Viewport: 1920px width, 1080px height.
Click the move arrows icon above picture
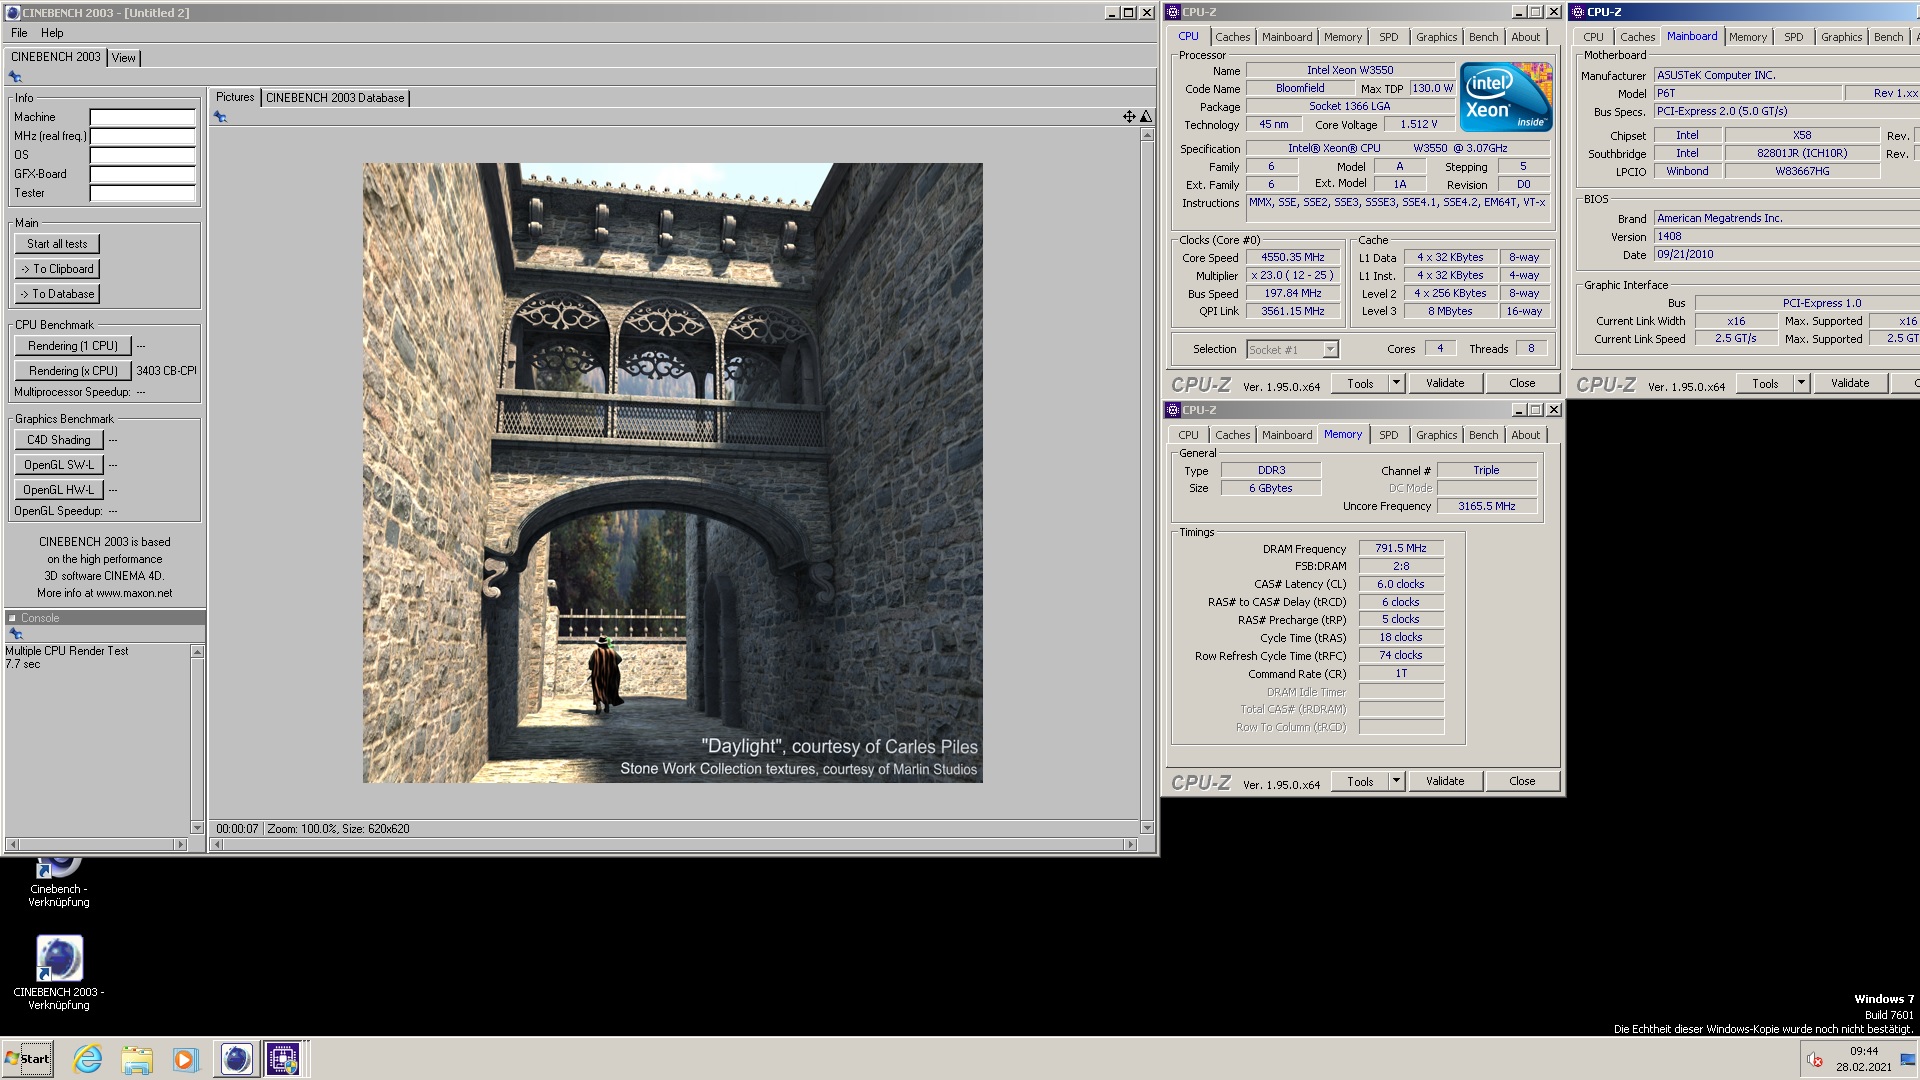click(x=1129, y=117)
